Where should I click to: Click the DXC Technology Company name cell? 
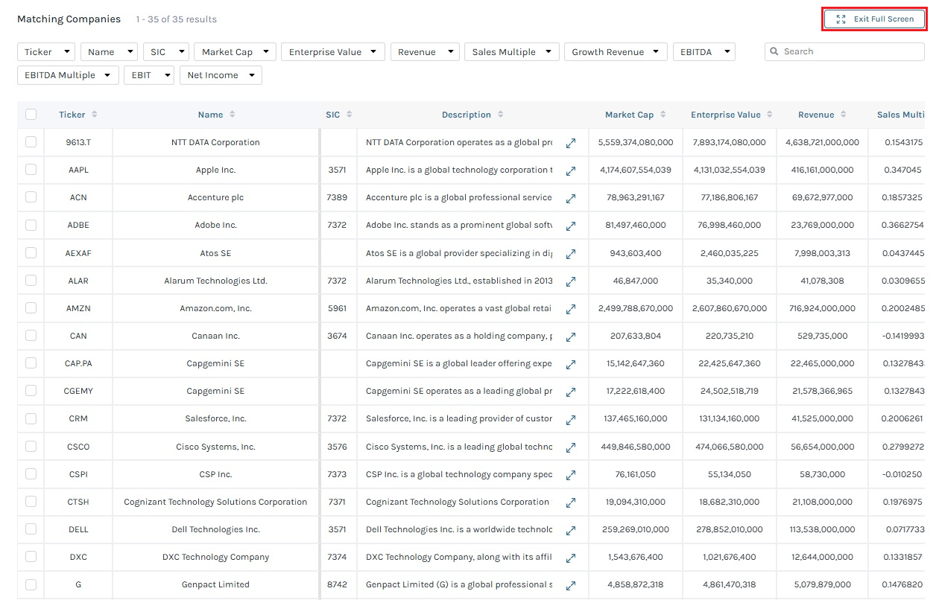pyautogui.click(x=216, y=557)
